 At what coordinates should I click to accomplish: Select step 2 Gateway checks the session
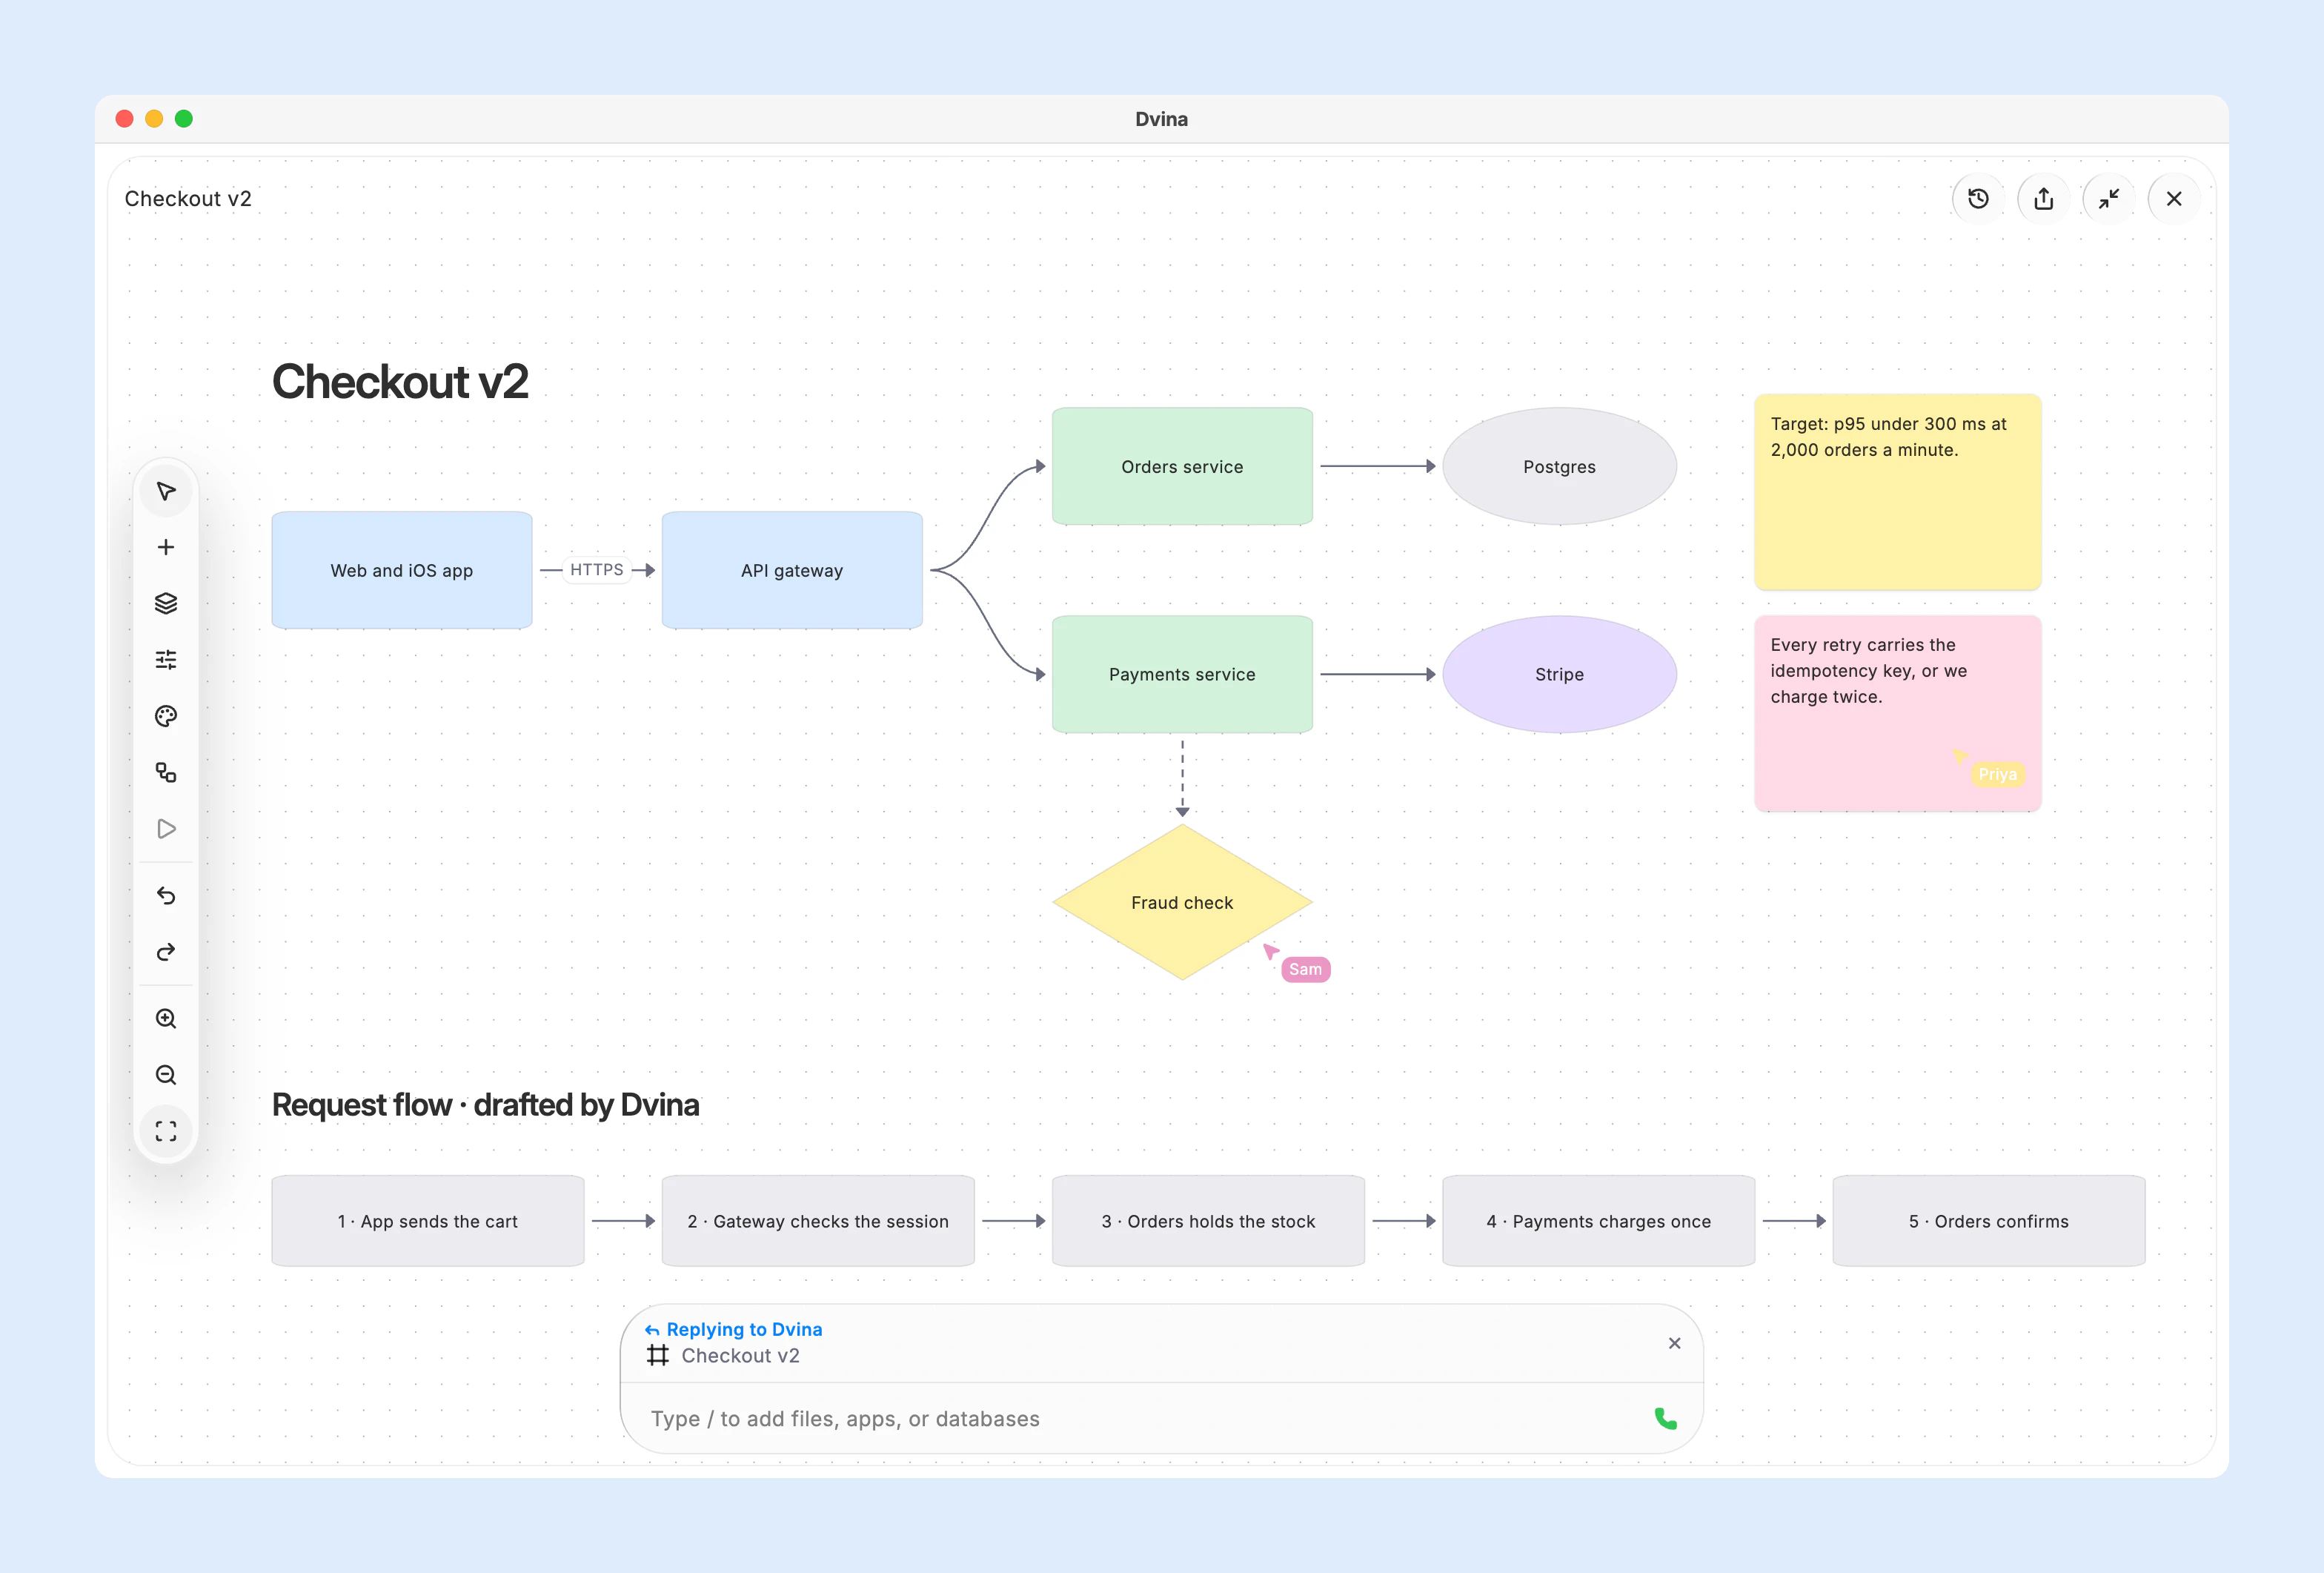(818, 1221)
